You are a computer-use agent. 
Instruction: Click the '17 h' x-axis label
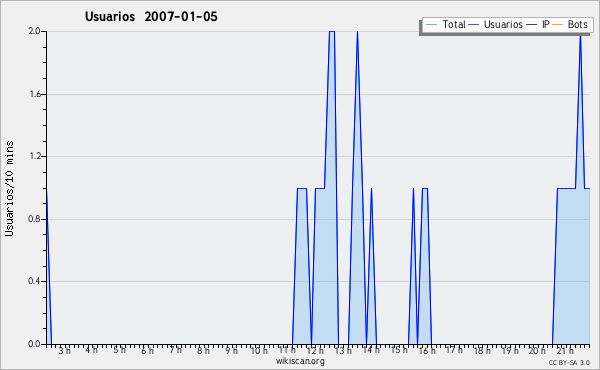tap(454, 350)
